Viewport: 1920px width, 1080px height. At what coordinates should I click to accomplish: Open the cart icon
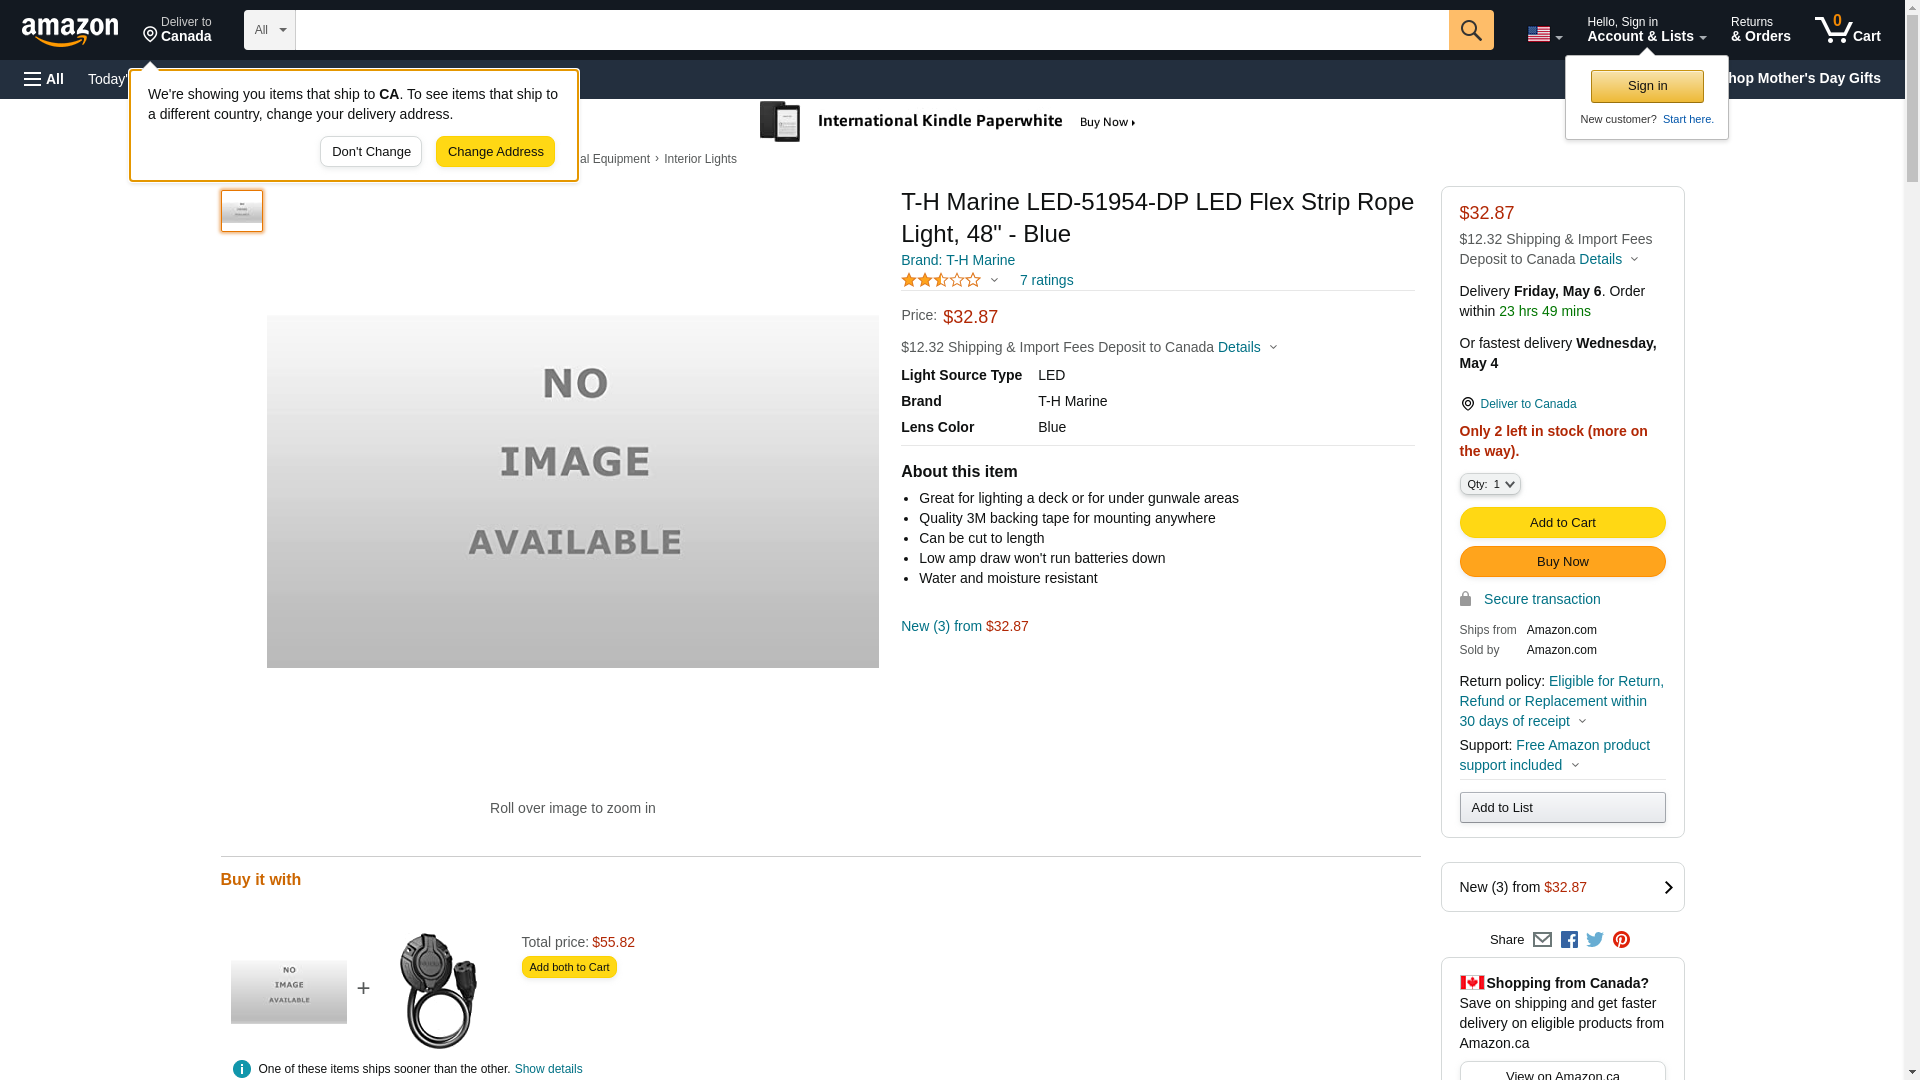pyautogui.click(x=1847, y=30)
